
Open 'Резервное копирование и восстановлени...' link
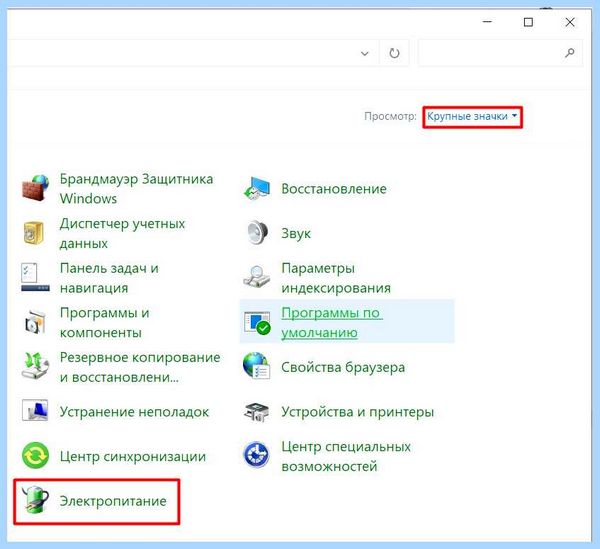[x=140, y=367]
